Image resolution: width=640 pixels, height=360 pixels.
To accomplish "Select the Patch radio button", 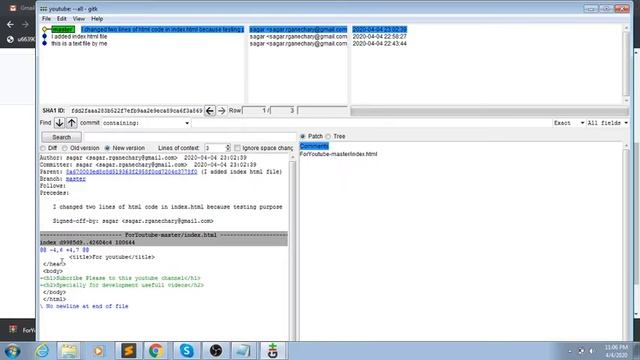I will pos(303,136).
